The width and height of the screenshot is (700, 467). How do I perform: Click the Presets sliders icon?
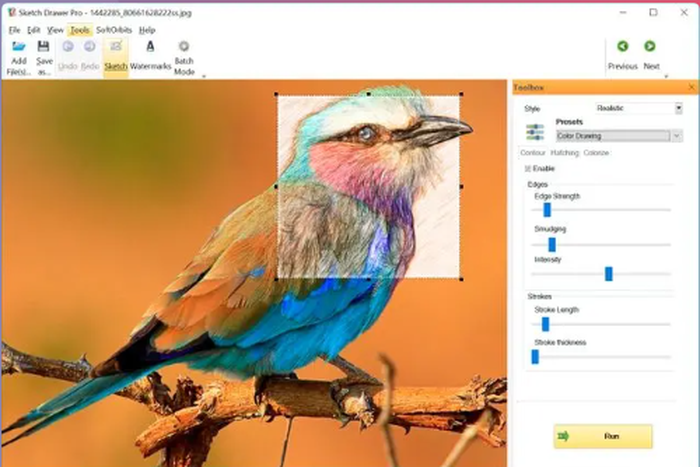pyautogui.click(x=535, y=131)
